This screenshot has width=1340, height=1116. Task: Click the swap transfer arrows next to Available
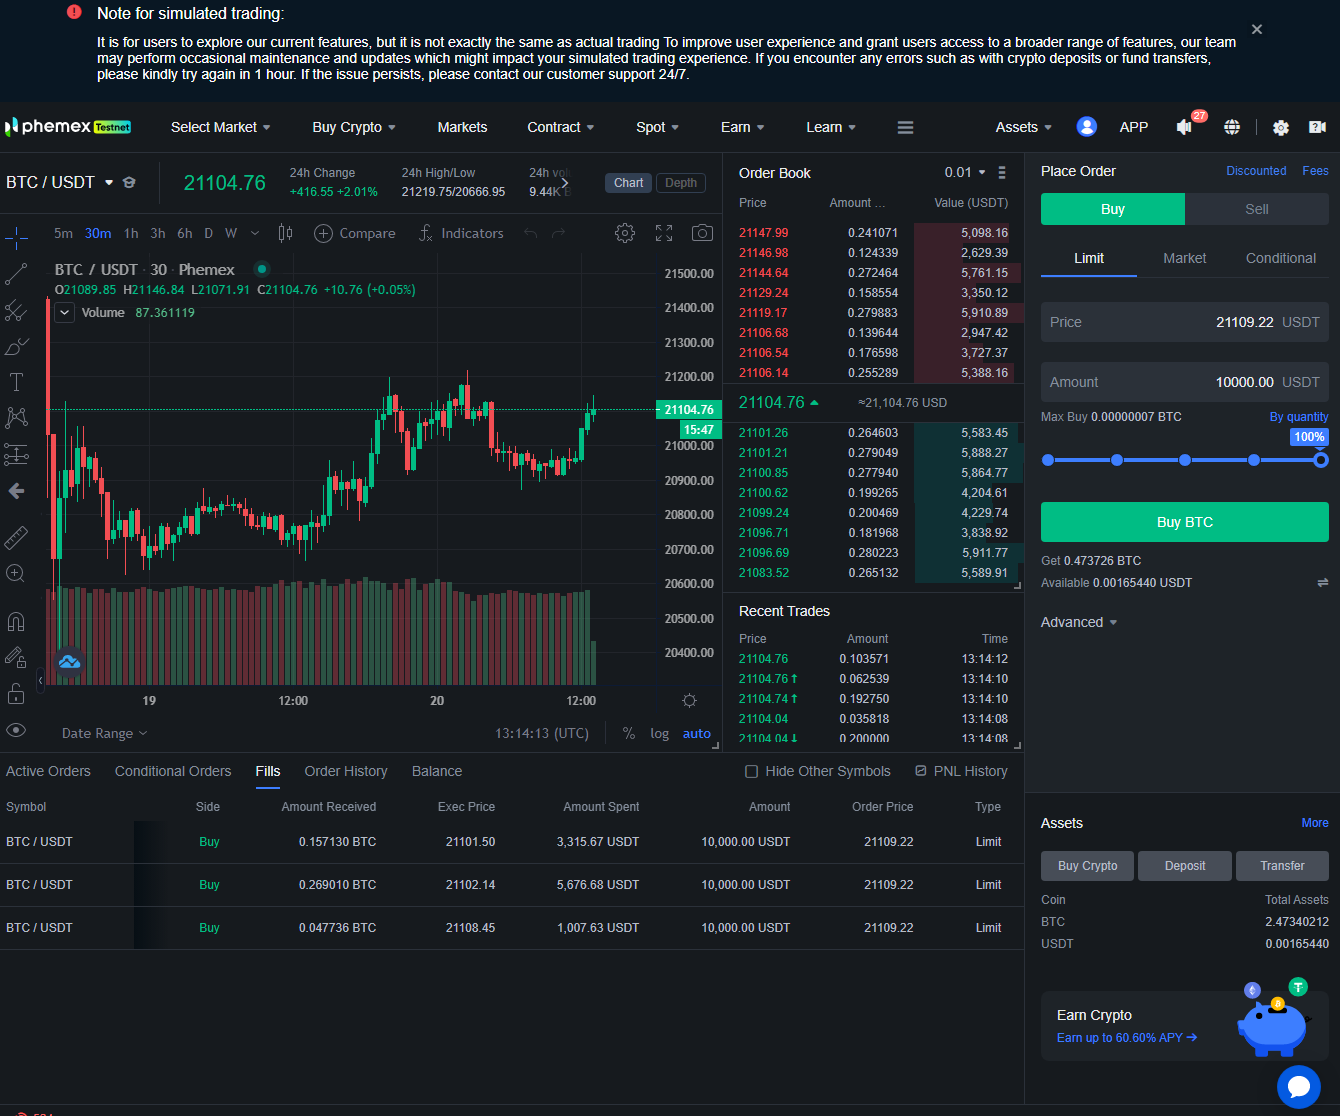click(1323, 582)
